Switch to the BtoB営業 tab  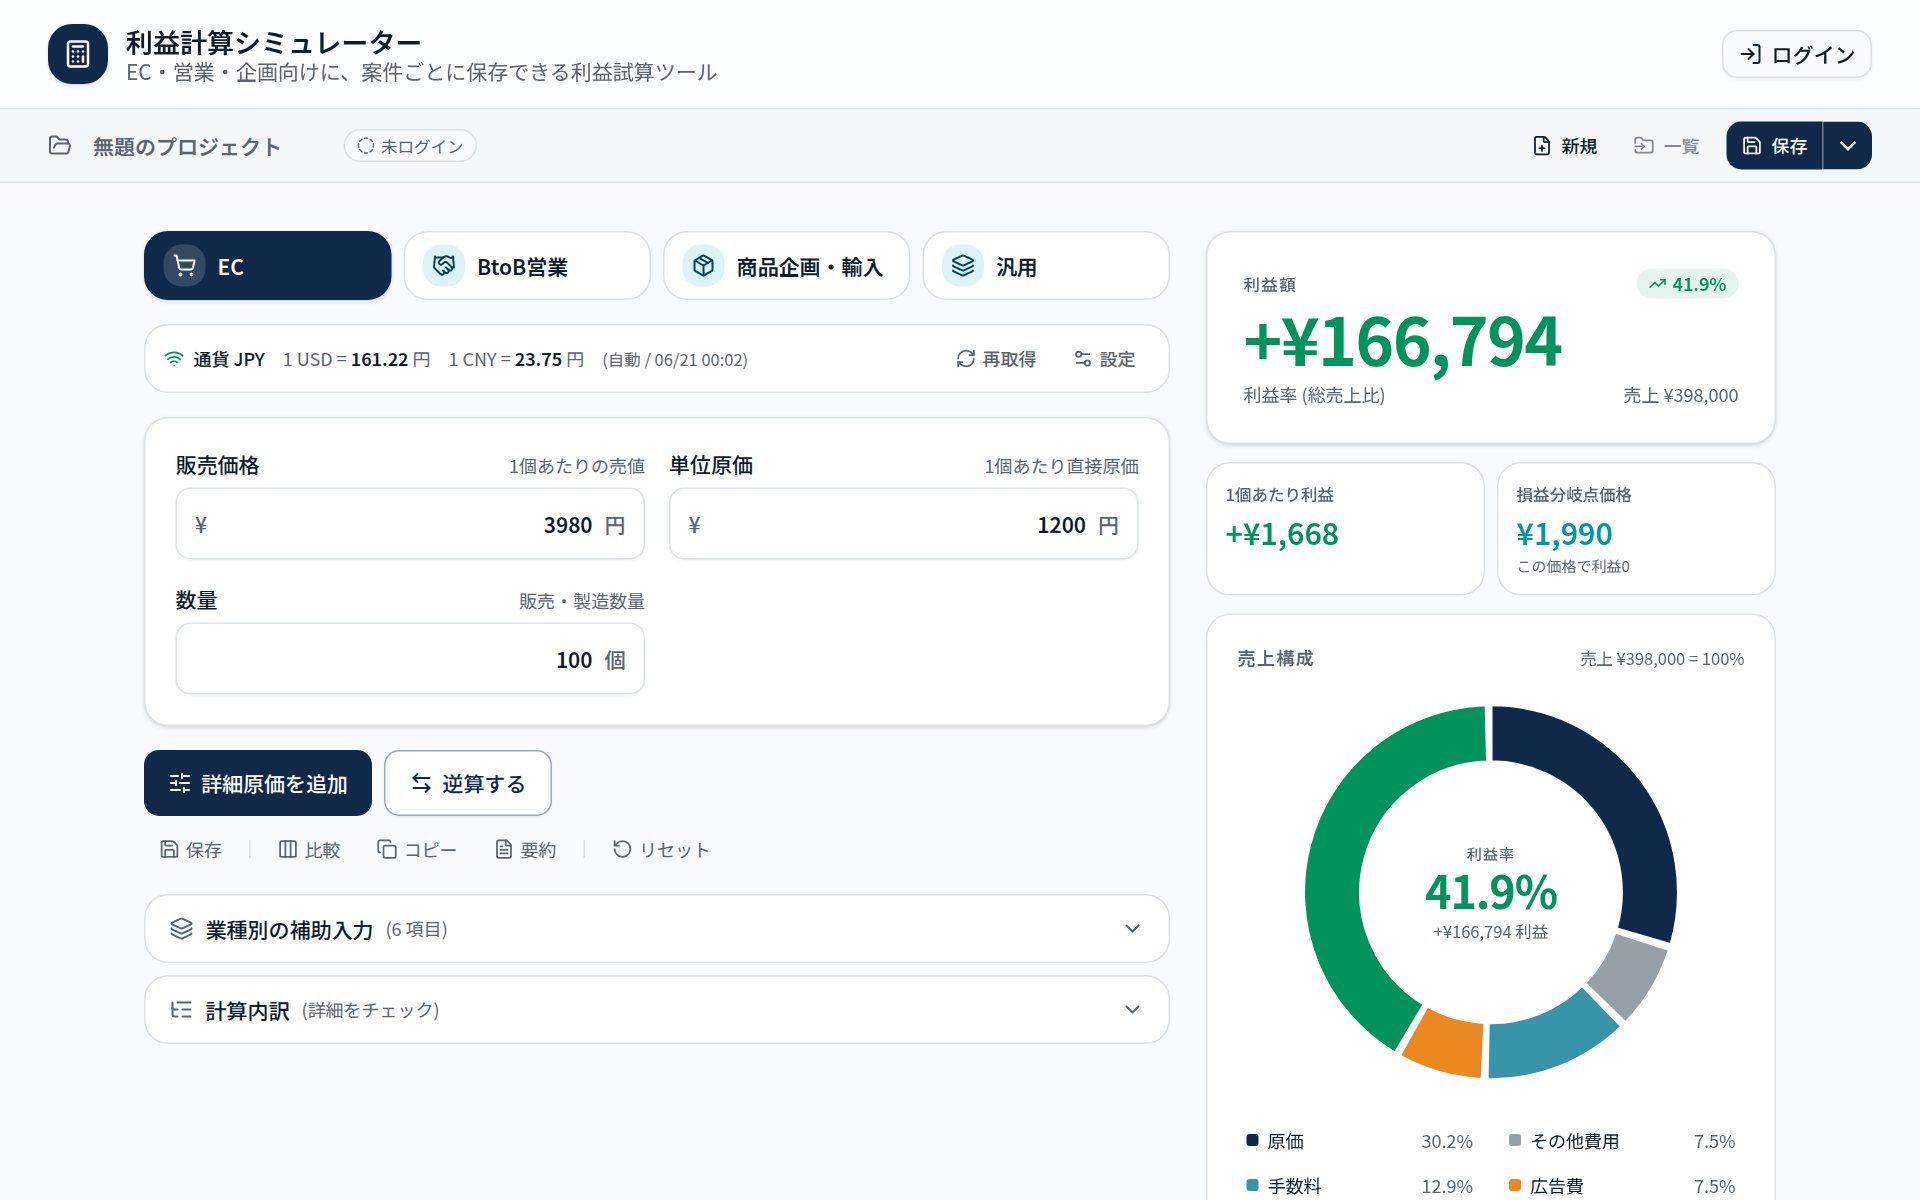(527, 266)
